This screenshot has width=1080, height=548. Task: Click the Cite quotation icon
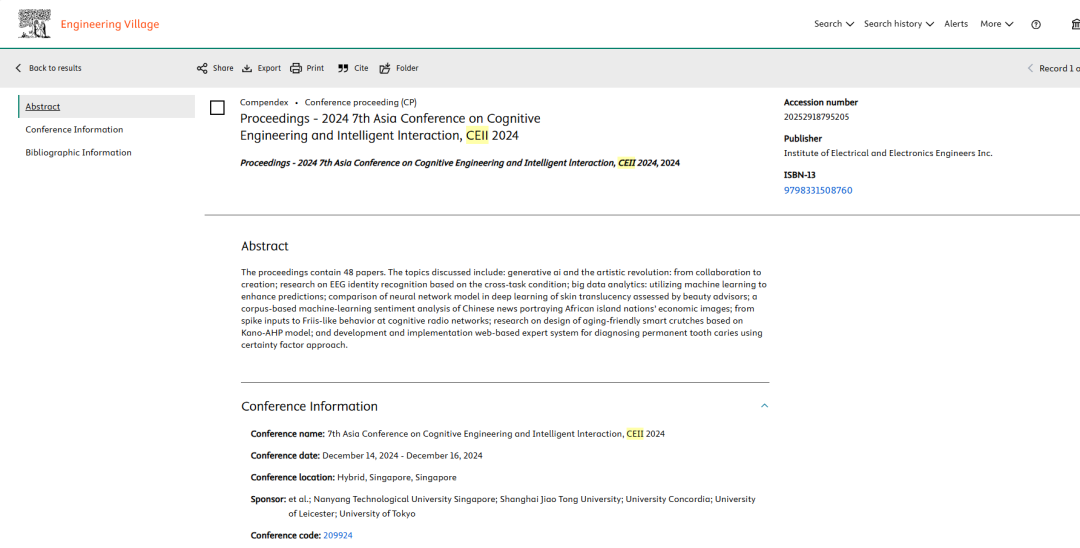(343, 68)
